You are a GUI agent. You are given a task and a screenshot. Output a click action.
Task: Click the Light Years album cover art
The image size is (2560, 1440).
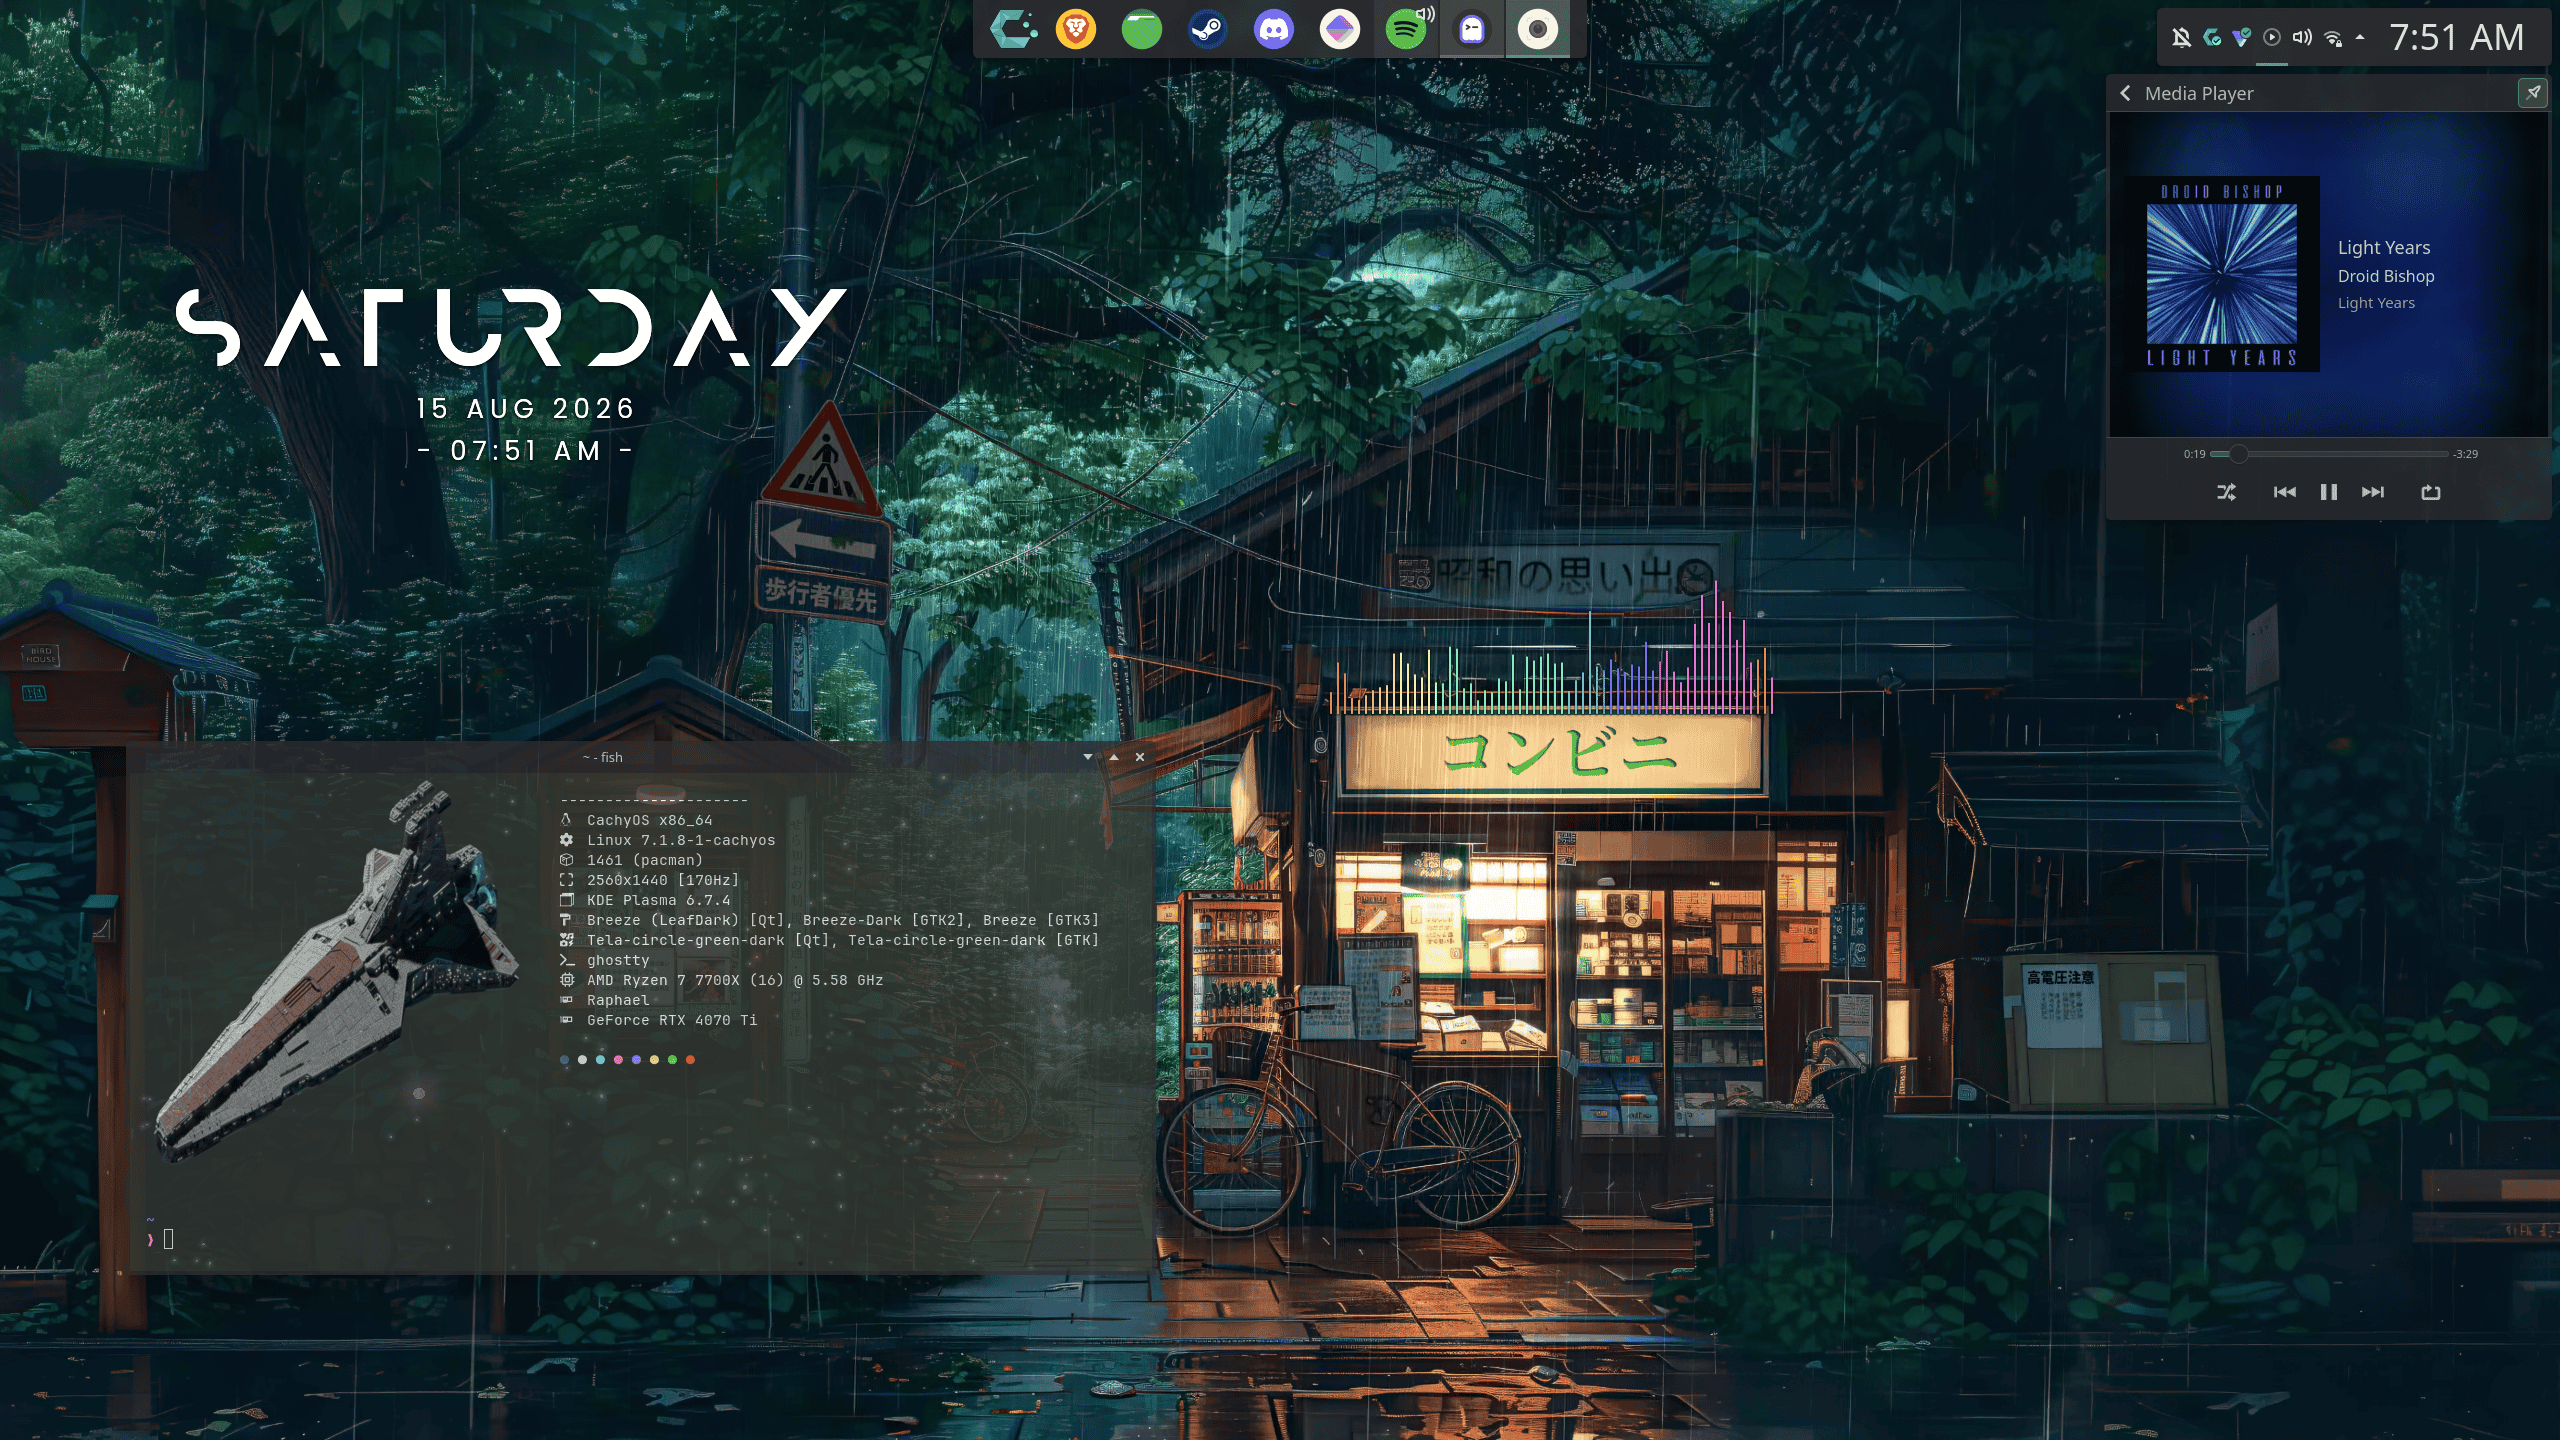coord(2221,274)
